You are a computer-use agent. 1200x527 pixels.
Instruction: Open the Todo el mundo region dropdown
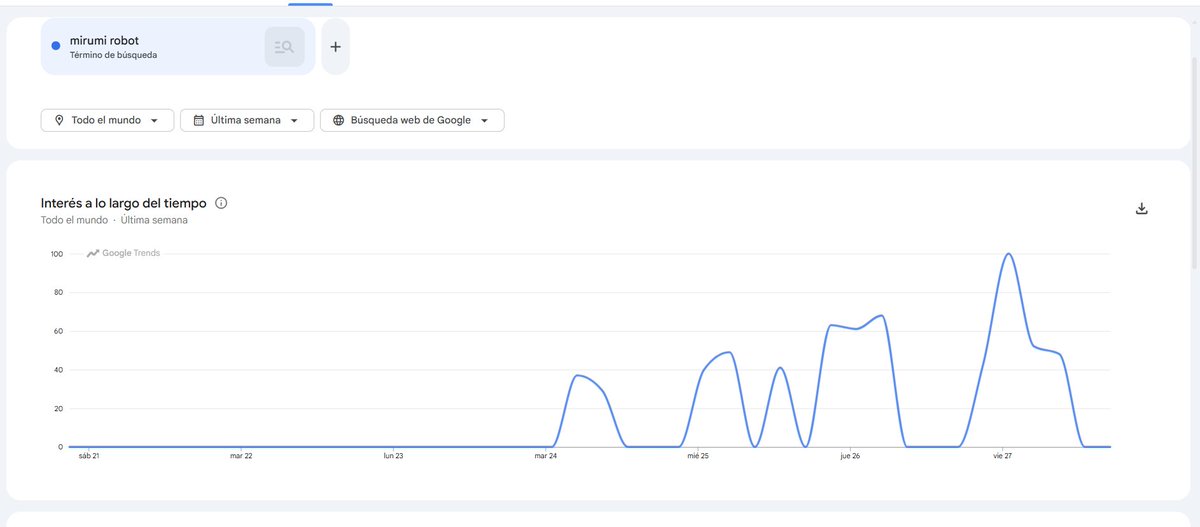point(107,120)
